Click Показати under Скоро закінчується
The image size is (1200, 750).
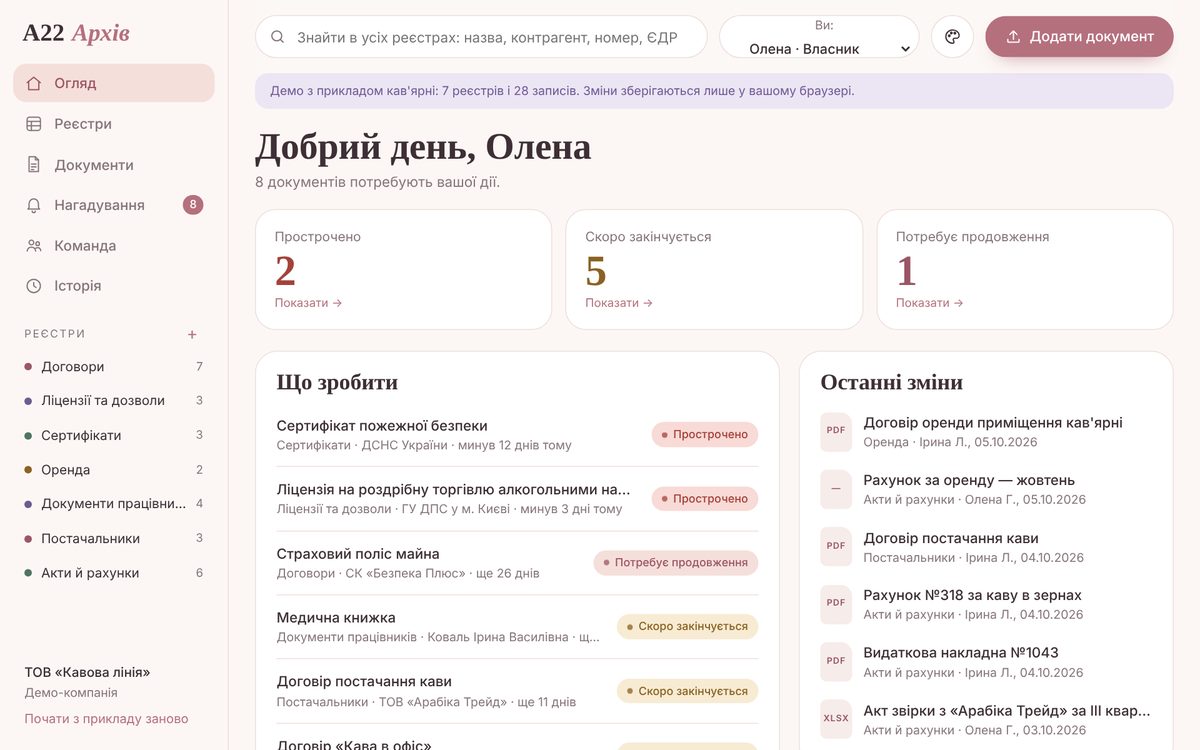coord(619,303)
